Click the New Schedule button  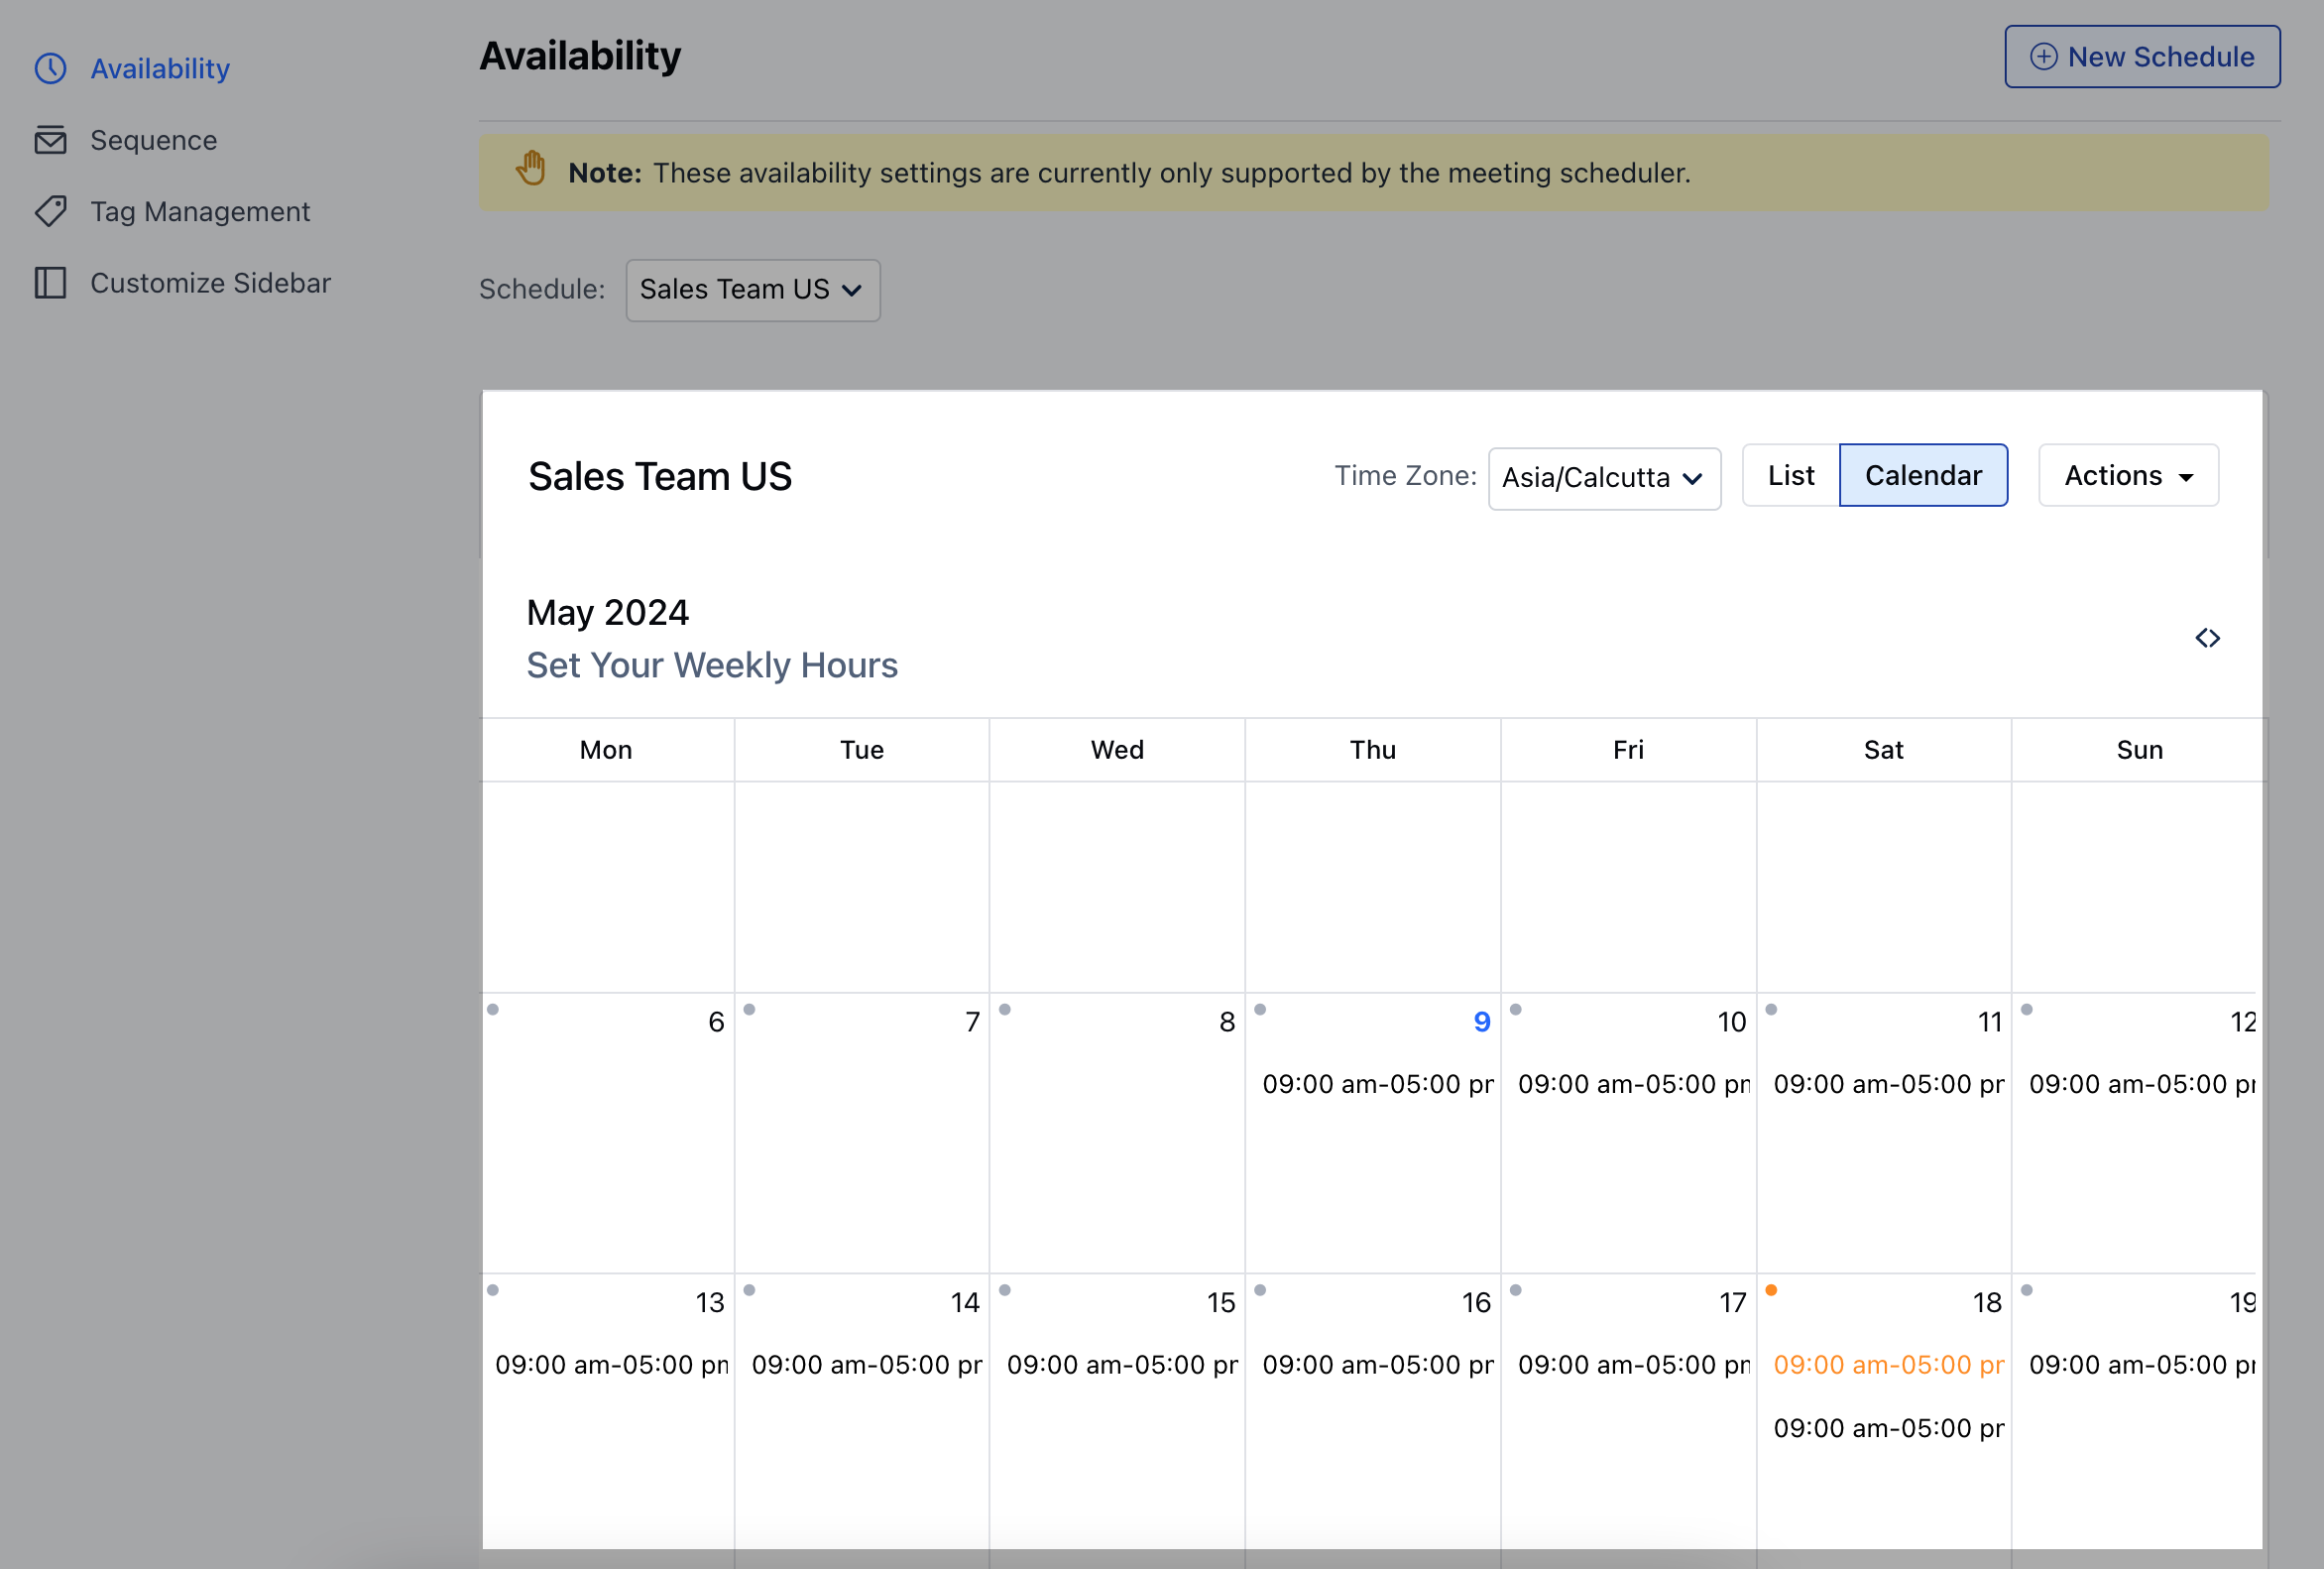2142,57
